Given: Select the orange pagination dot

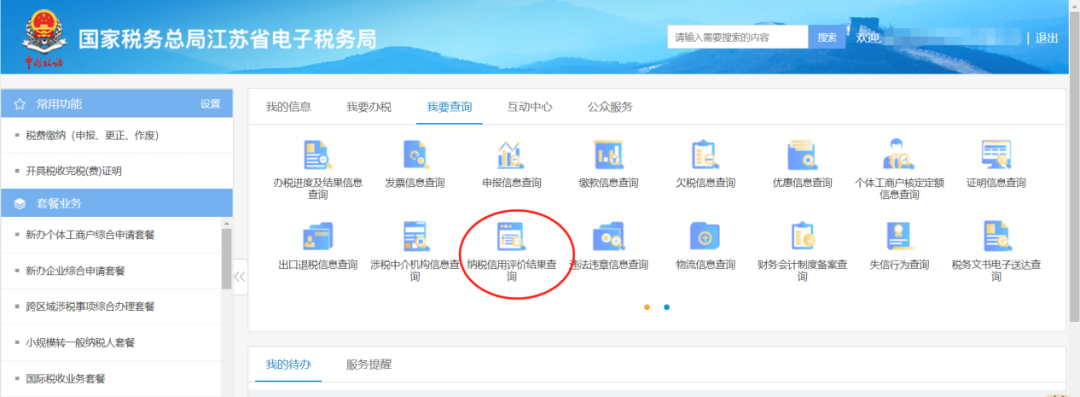Looking at the screenshot, I should pos(647,307).
